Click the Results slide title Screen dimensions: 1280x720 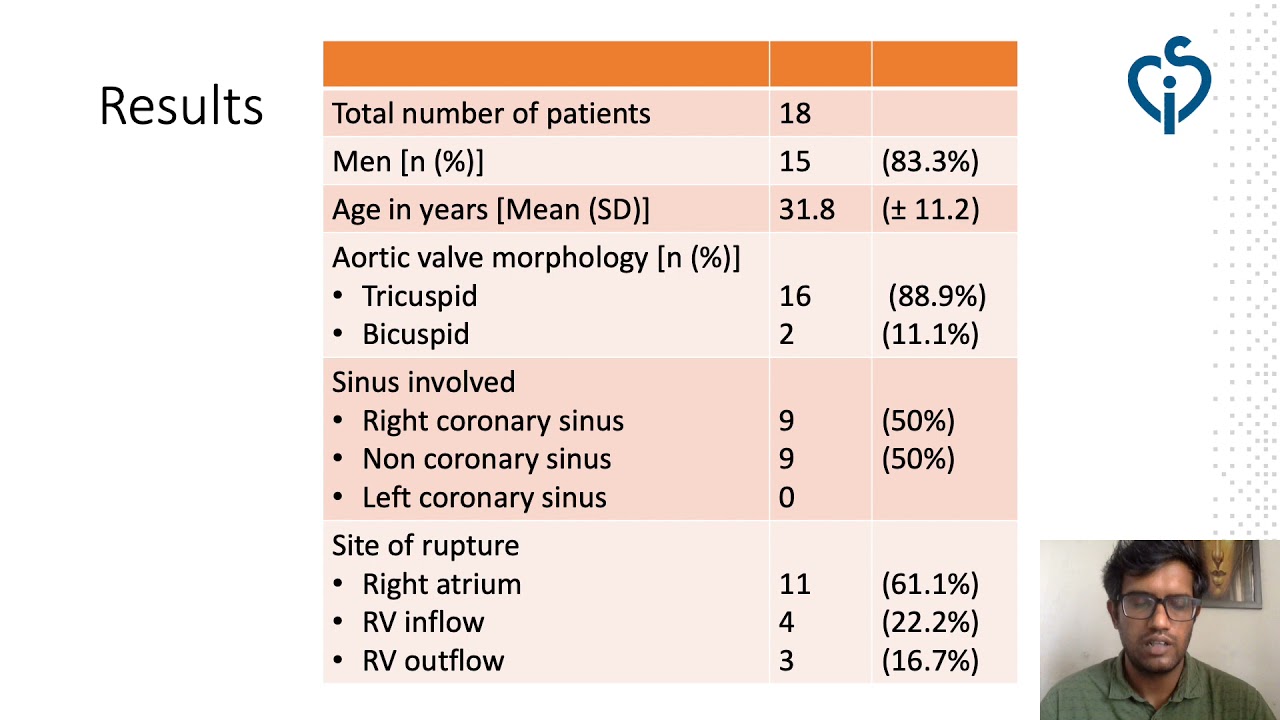(x=181, y=106)
